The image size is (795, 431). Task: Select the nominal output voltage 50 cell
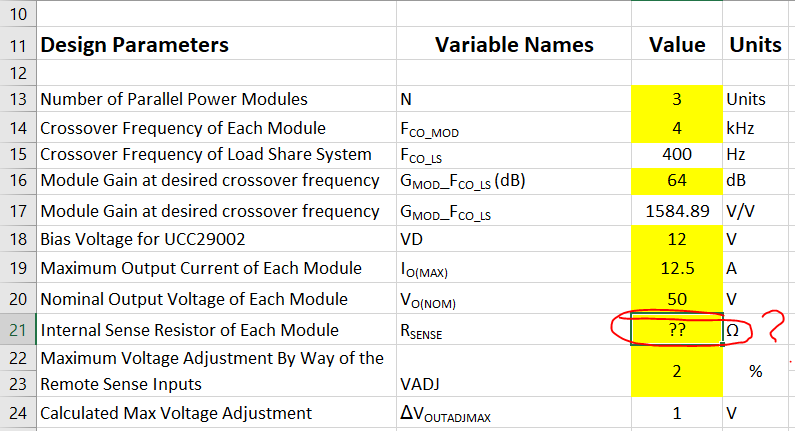point(676,299)
